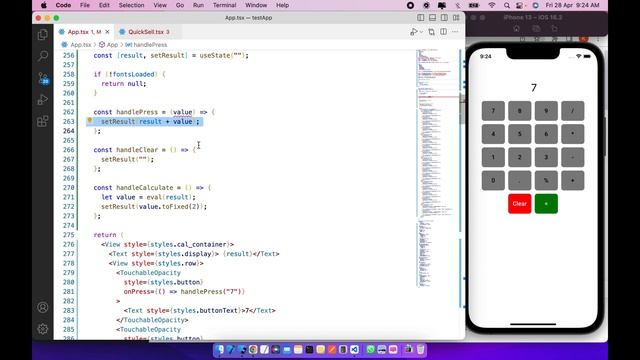Open the editor More Actions ellipsis menu
The height and width of the screenshot is (360, 640).
click(x=455, y=32)
